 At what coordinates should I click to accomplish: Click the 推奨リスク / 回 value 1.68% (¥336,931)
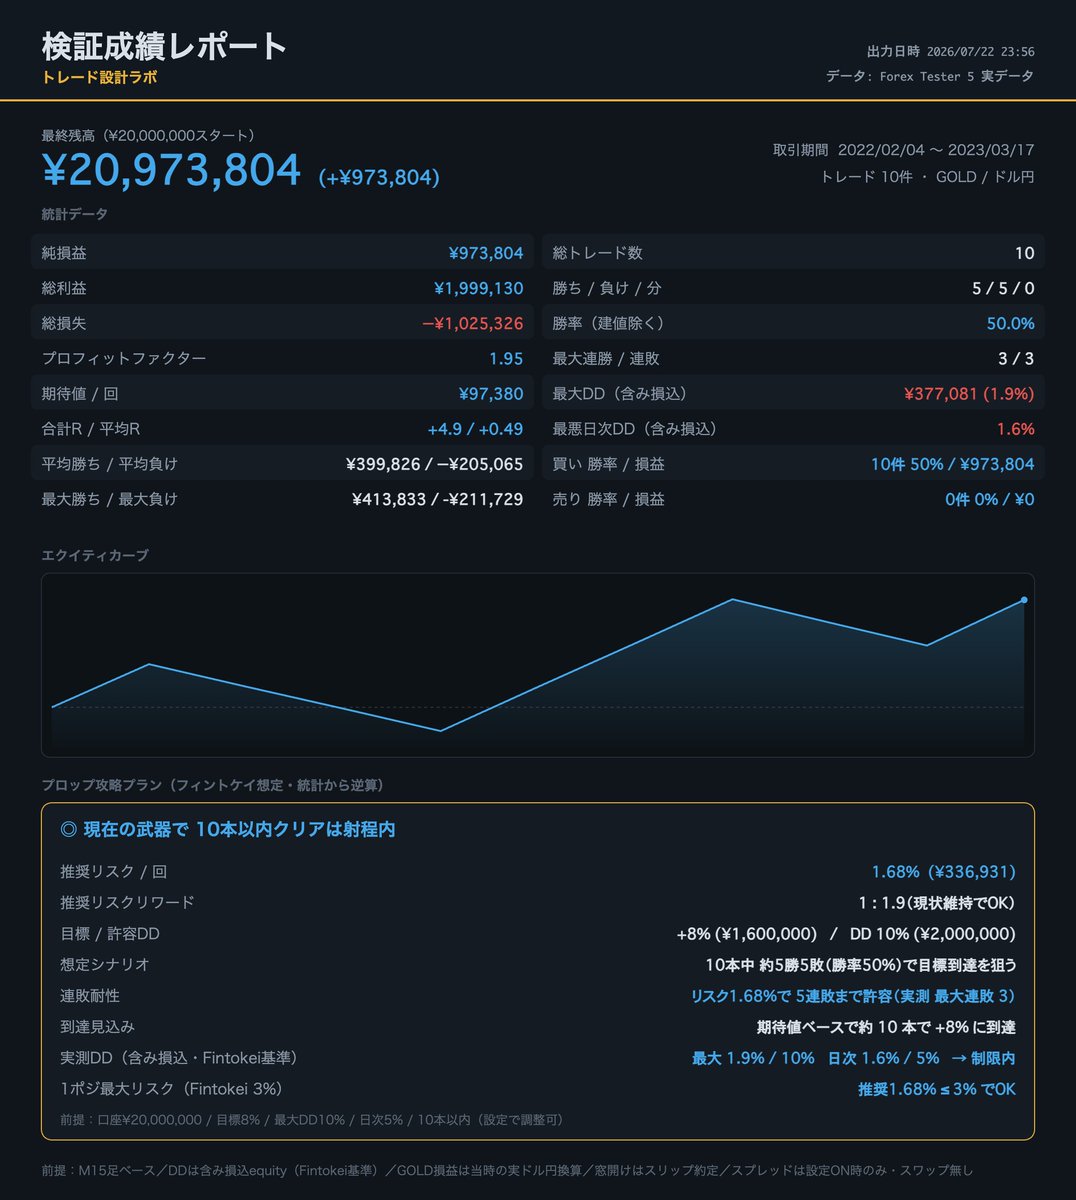[944, 872]
